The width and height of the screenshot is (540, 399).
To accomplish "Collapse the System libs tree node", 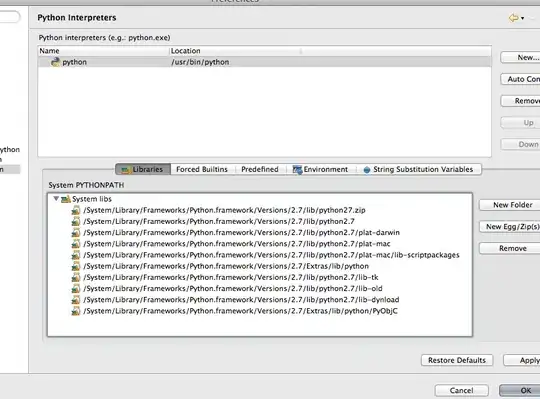I will [x=56, y=199].
